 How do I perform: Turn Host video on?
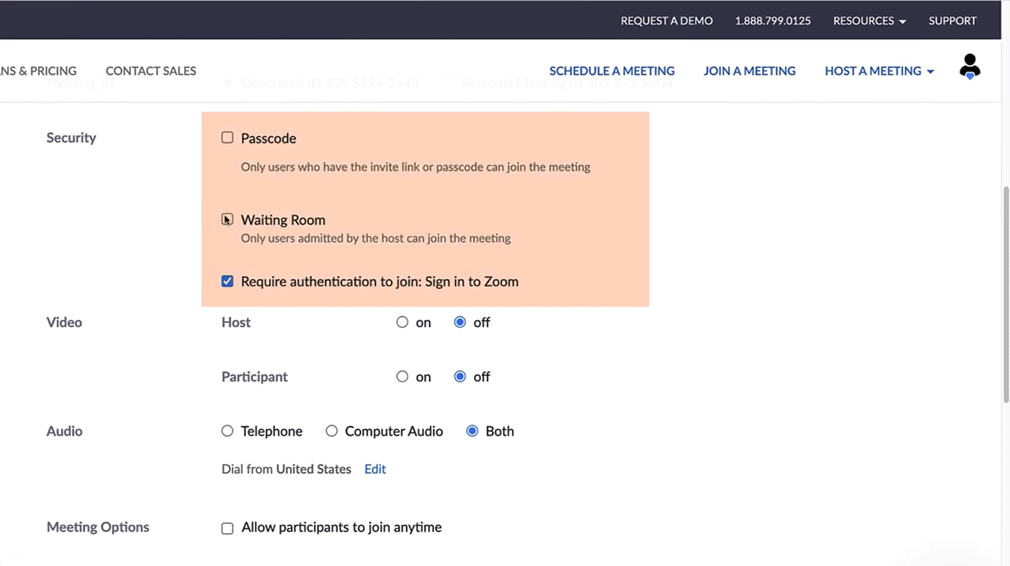tap(402, 322)
